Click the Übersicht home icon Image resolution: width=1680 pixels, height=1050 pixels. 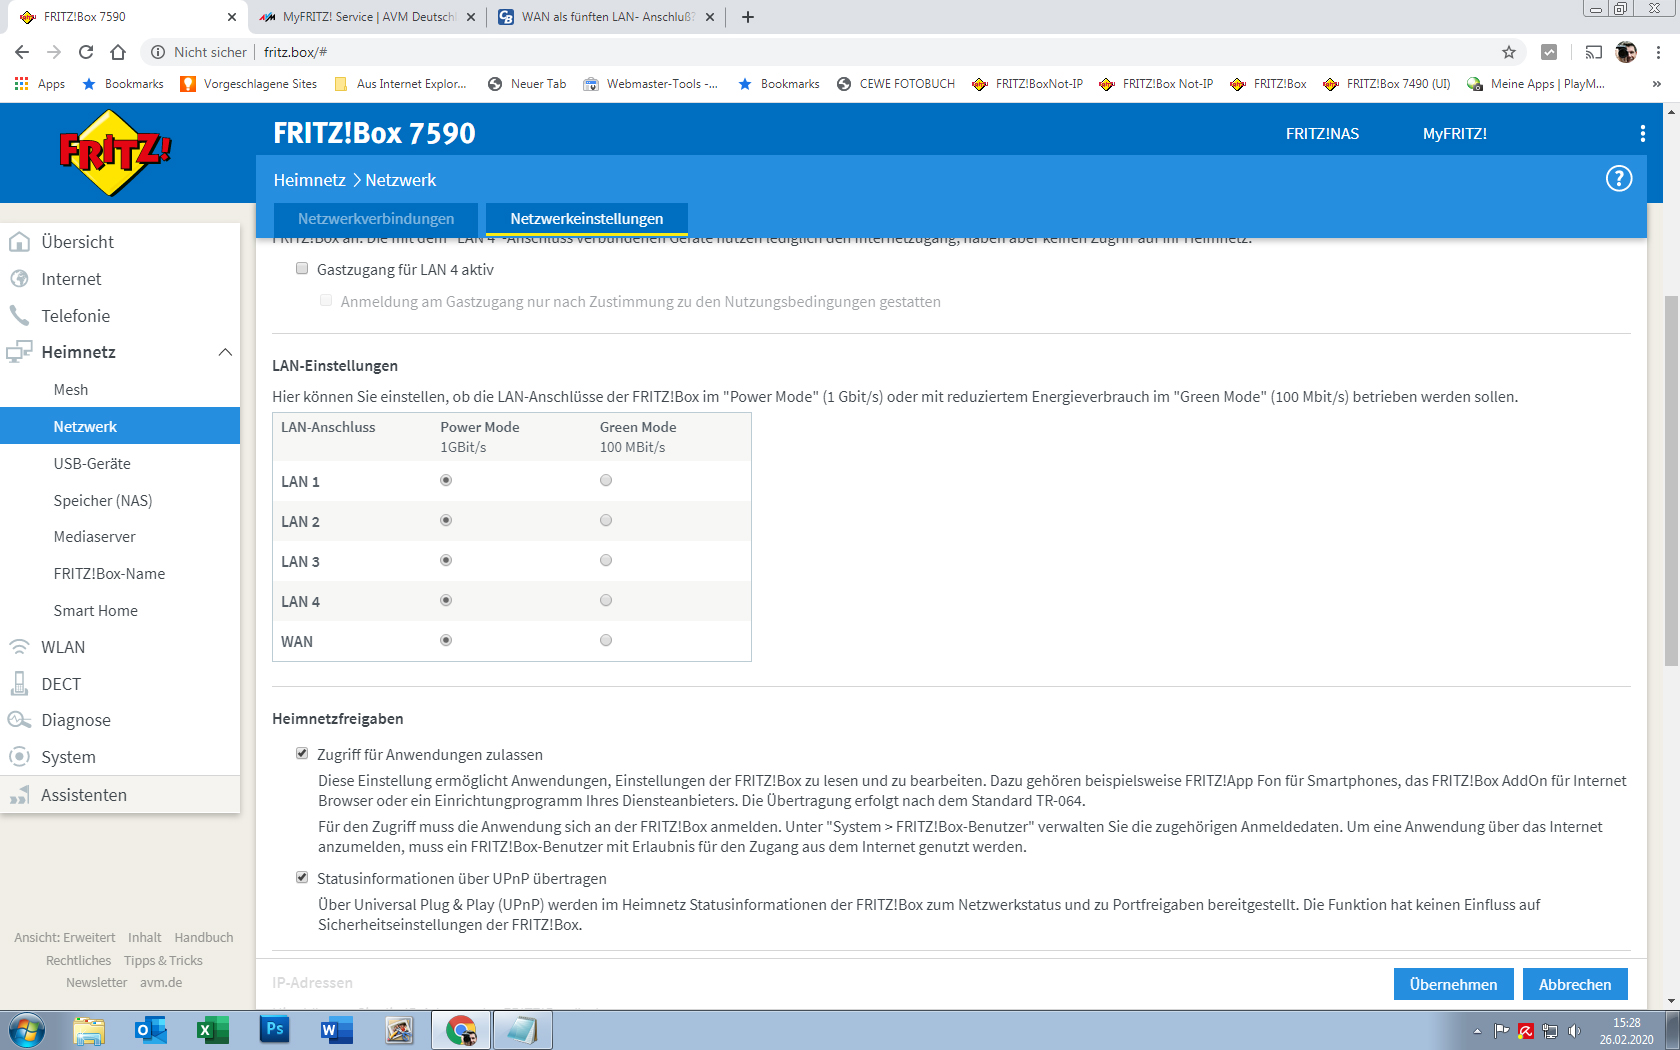(19, 242)
